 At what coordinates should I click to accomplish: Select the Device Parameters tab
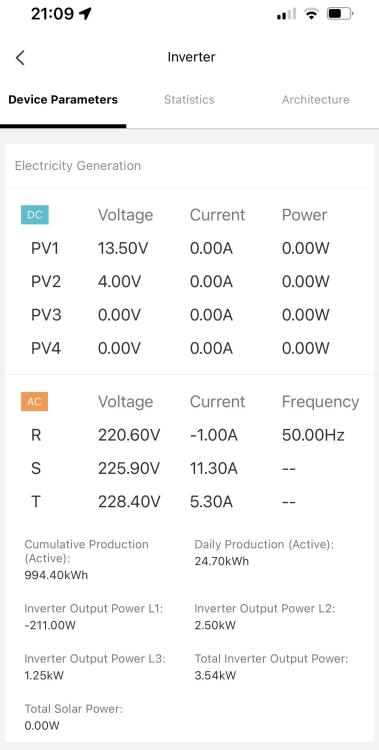tap(63, 99)
